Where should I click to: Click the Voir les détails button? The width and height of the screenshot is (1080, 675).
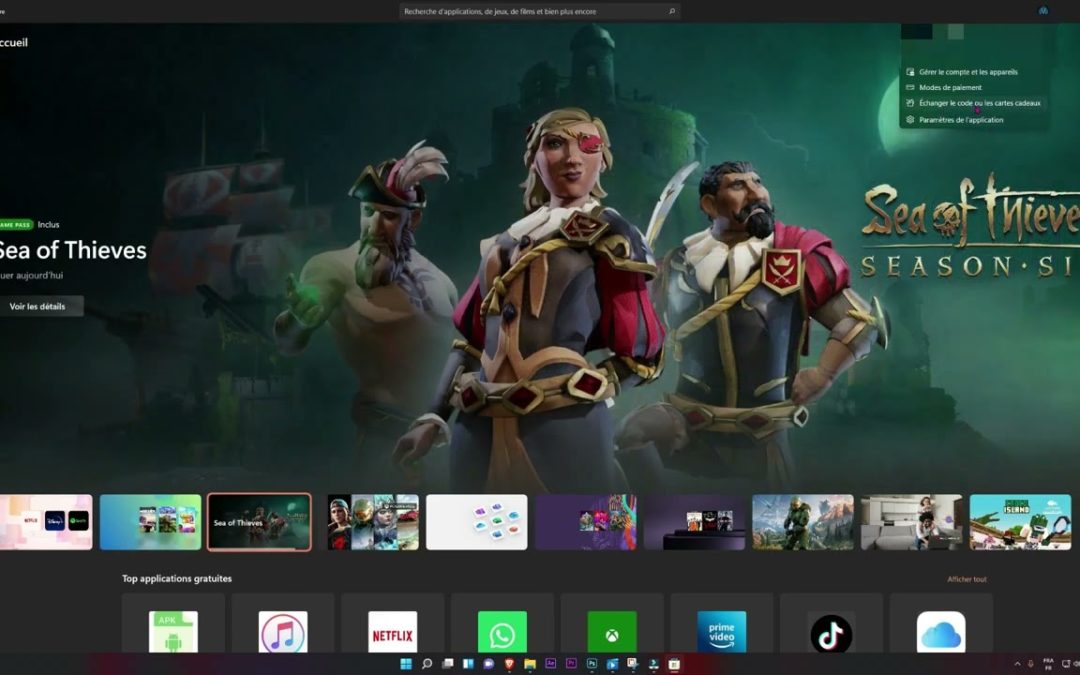click(40, 307)
